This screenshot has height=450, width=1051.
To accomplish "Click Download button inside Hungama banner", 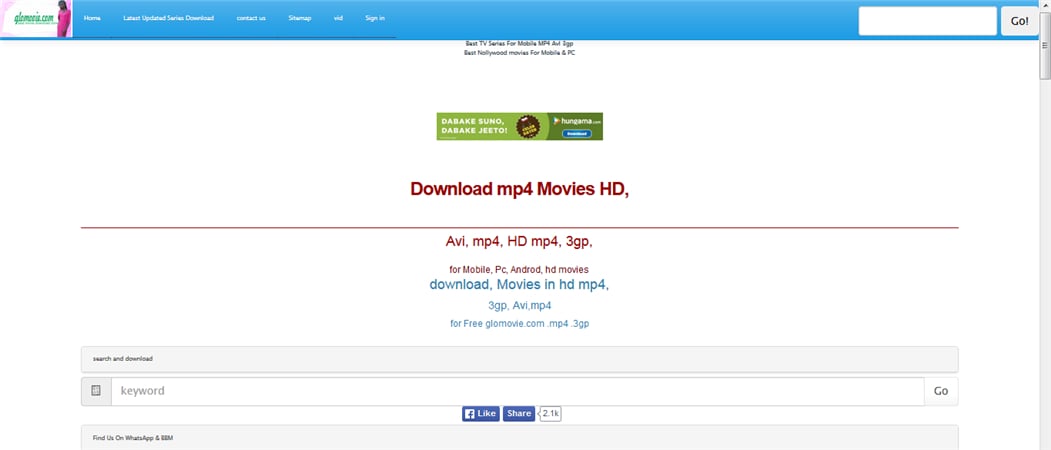I will pos(576,133).
